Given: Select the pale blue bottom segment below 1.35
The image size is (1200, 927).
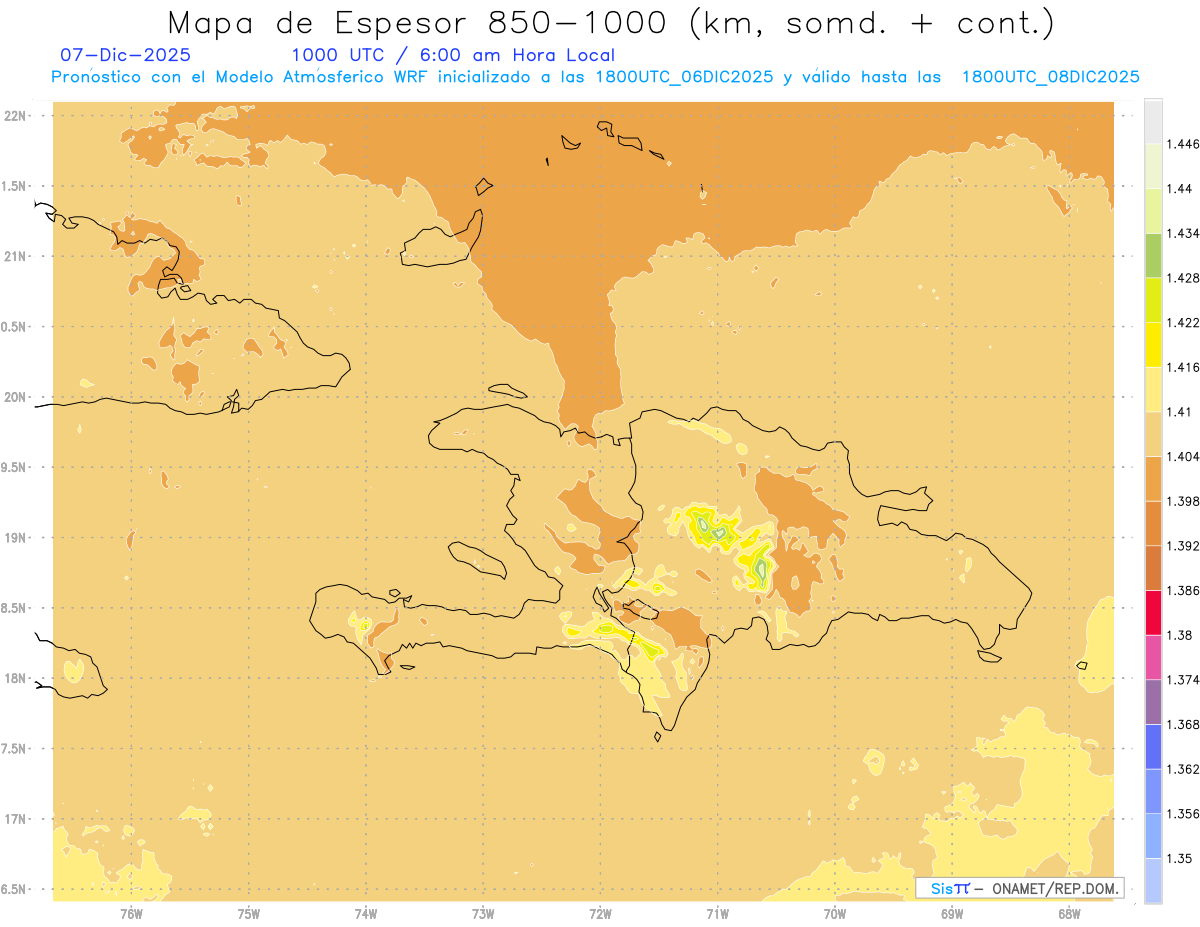Looking at the screenshot, I should (x=1153, y=881).
